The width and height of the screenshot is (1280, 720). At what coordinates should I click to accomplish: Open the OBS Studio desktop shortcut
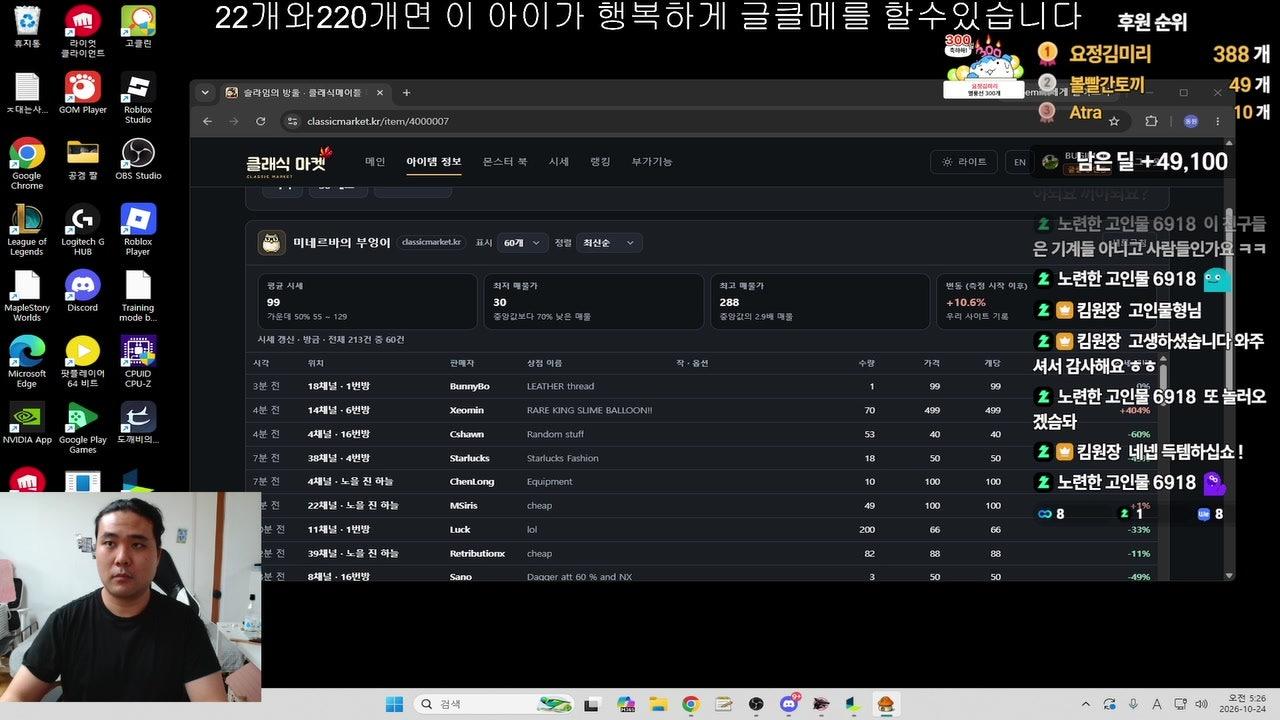tap(138, 159)
